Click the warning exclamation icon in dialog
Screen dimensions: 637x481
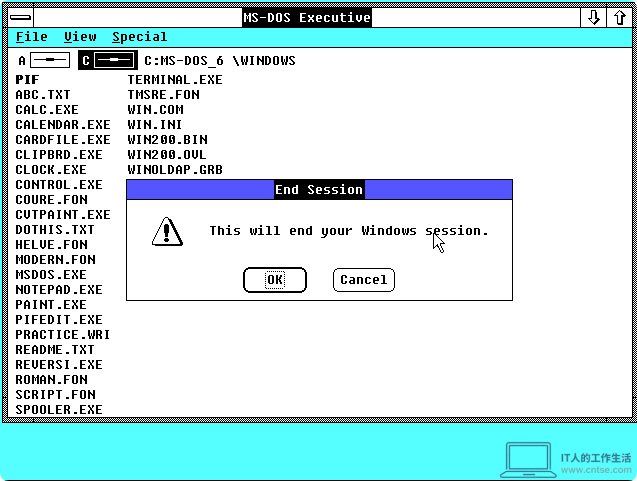167,232
